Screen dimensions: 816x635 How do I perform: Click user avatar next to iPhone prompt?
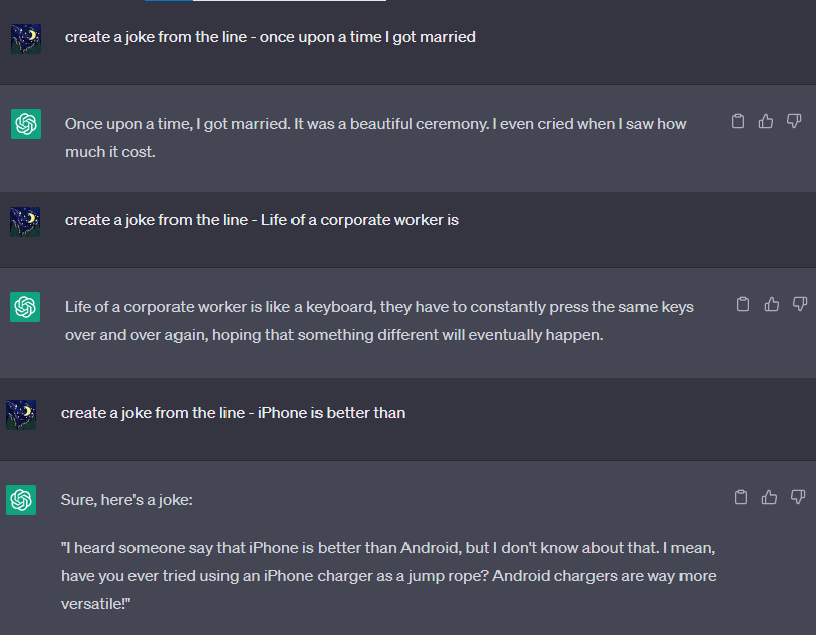[x=21, y=415]
